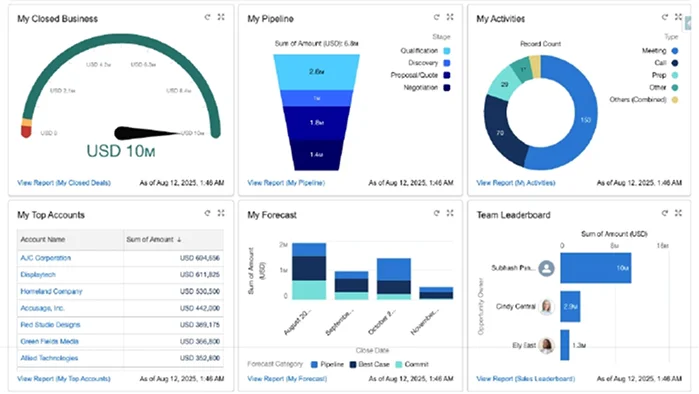Screen dimensions: 699x394
Task: Open the Red Studio Designs account
Action: coord(50,325)
